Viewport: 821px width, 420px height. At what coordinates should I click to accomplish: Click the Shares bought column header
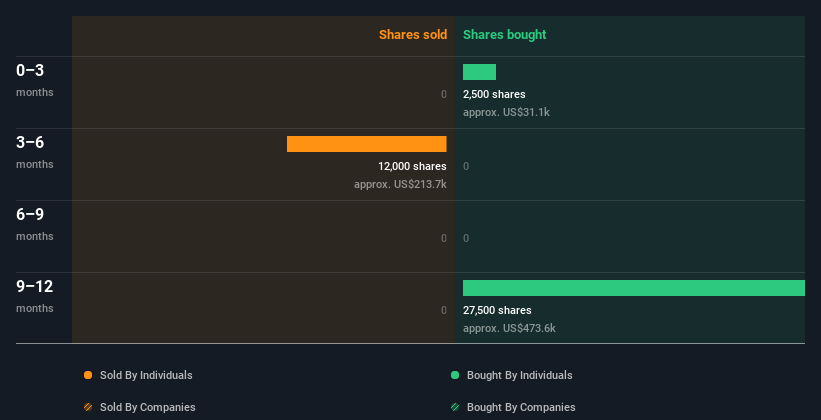click(x=505, y=35)
